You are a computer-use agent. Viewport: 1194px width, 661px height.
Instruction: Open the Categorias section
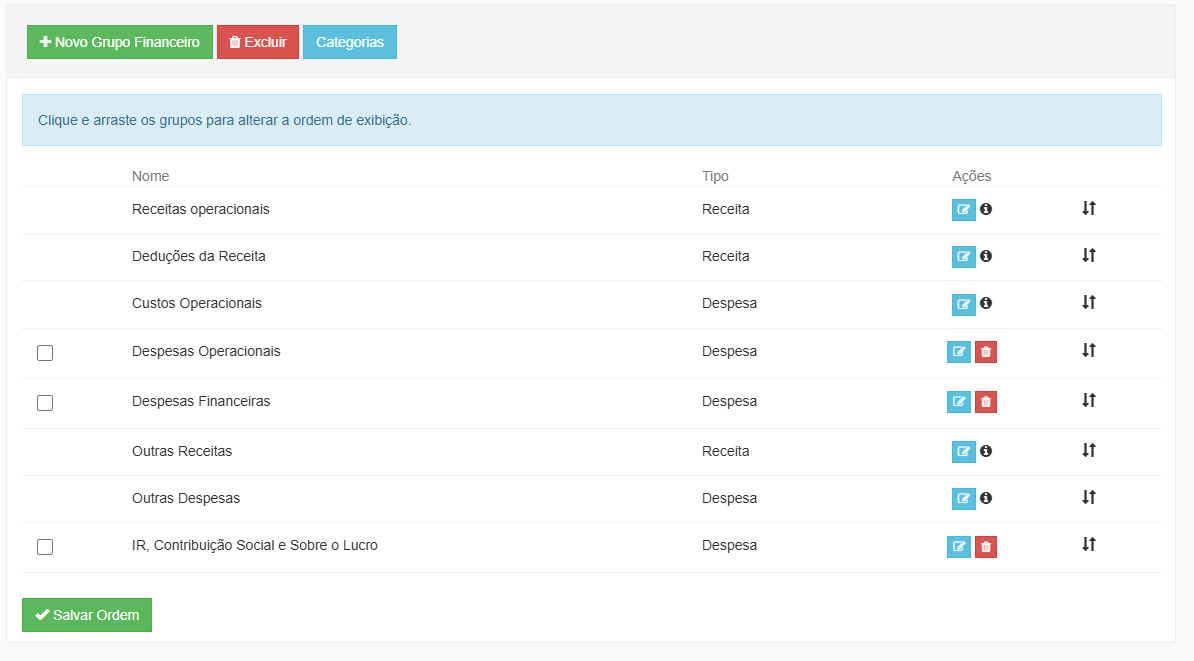point(349,42)
